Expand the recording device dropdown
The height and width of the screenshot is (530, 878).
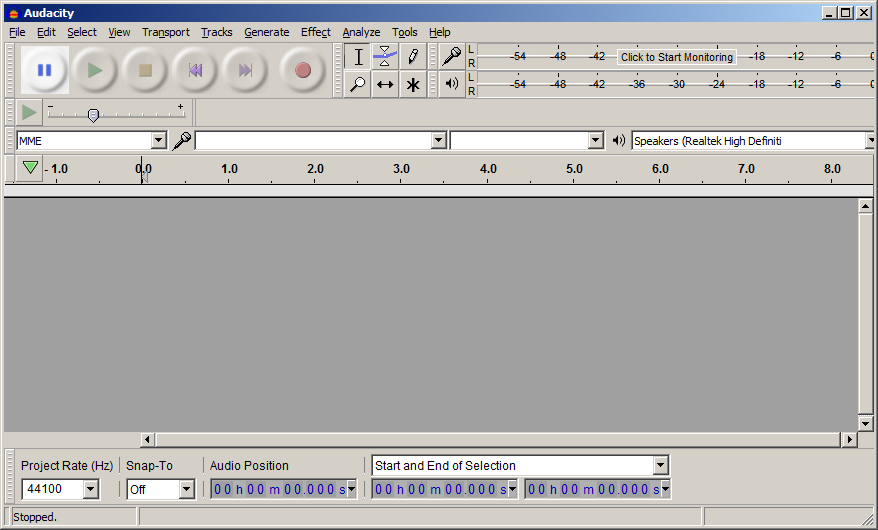439,140
